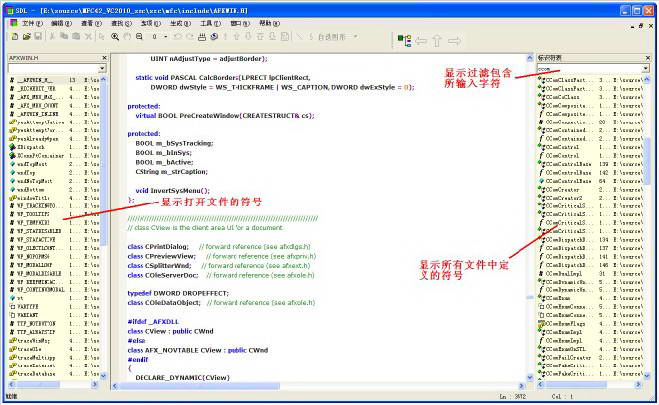Viewport: 659px width, 405px height.
Task: Close the 标识符表 identifier panel
Action: click(648, 58)
